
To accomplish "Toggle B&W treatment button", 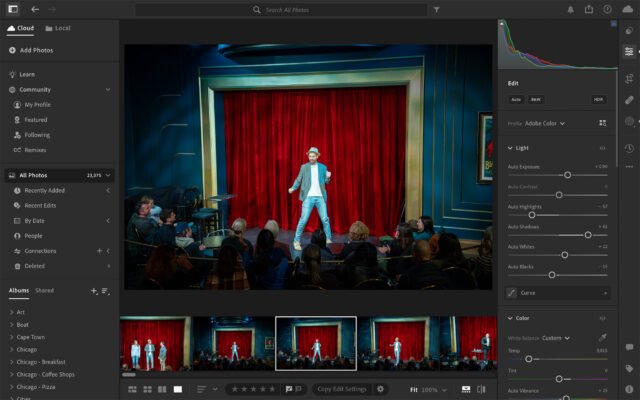I will pyautogui.click(x=536, y=100).
